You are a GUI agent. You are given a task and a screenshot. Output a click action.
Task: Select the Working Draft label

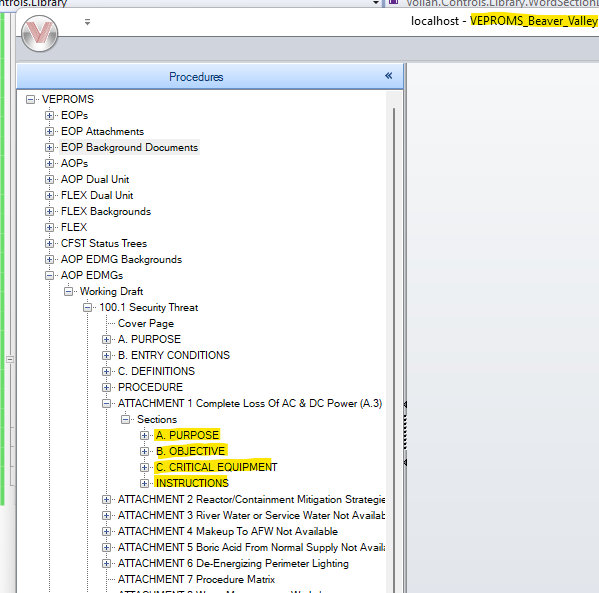pos(111,292)
